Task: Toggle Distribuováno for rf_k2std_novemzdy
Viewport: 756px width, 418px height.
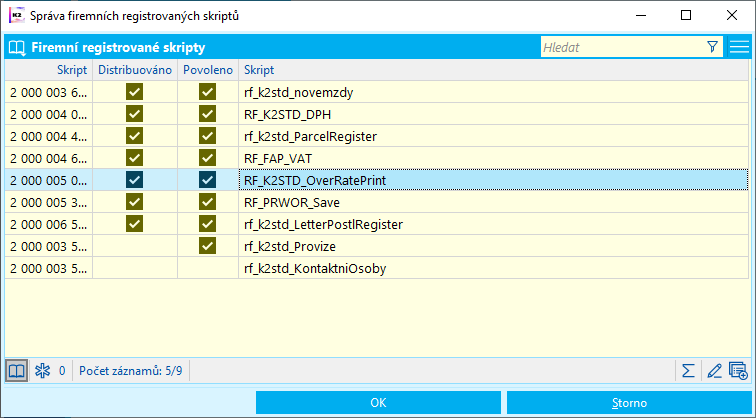Action: coord(135,92)
